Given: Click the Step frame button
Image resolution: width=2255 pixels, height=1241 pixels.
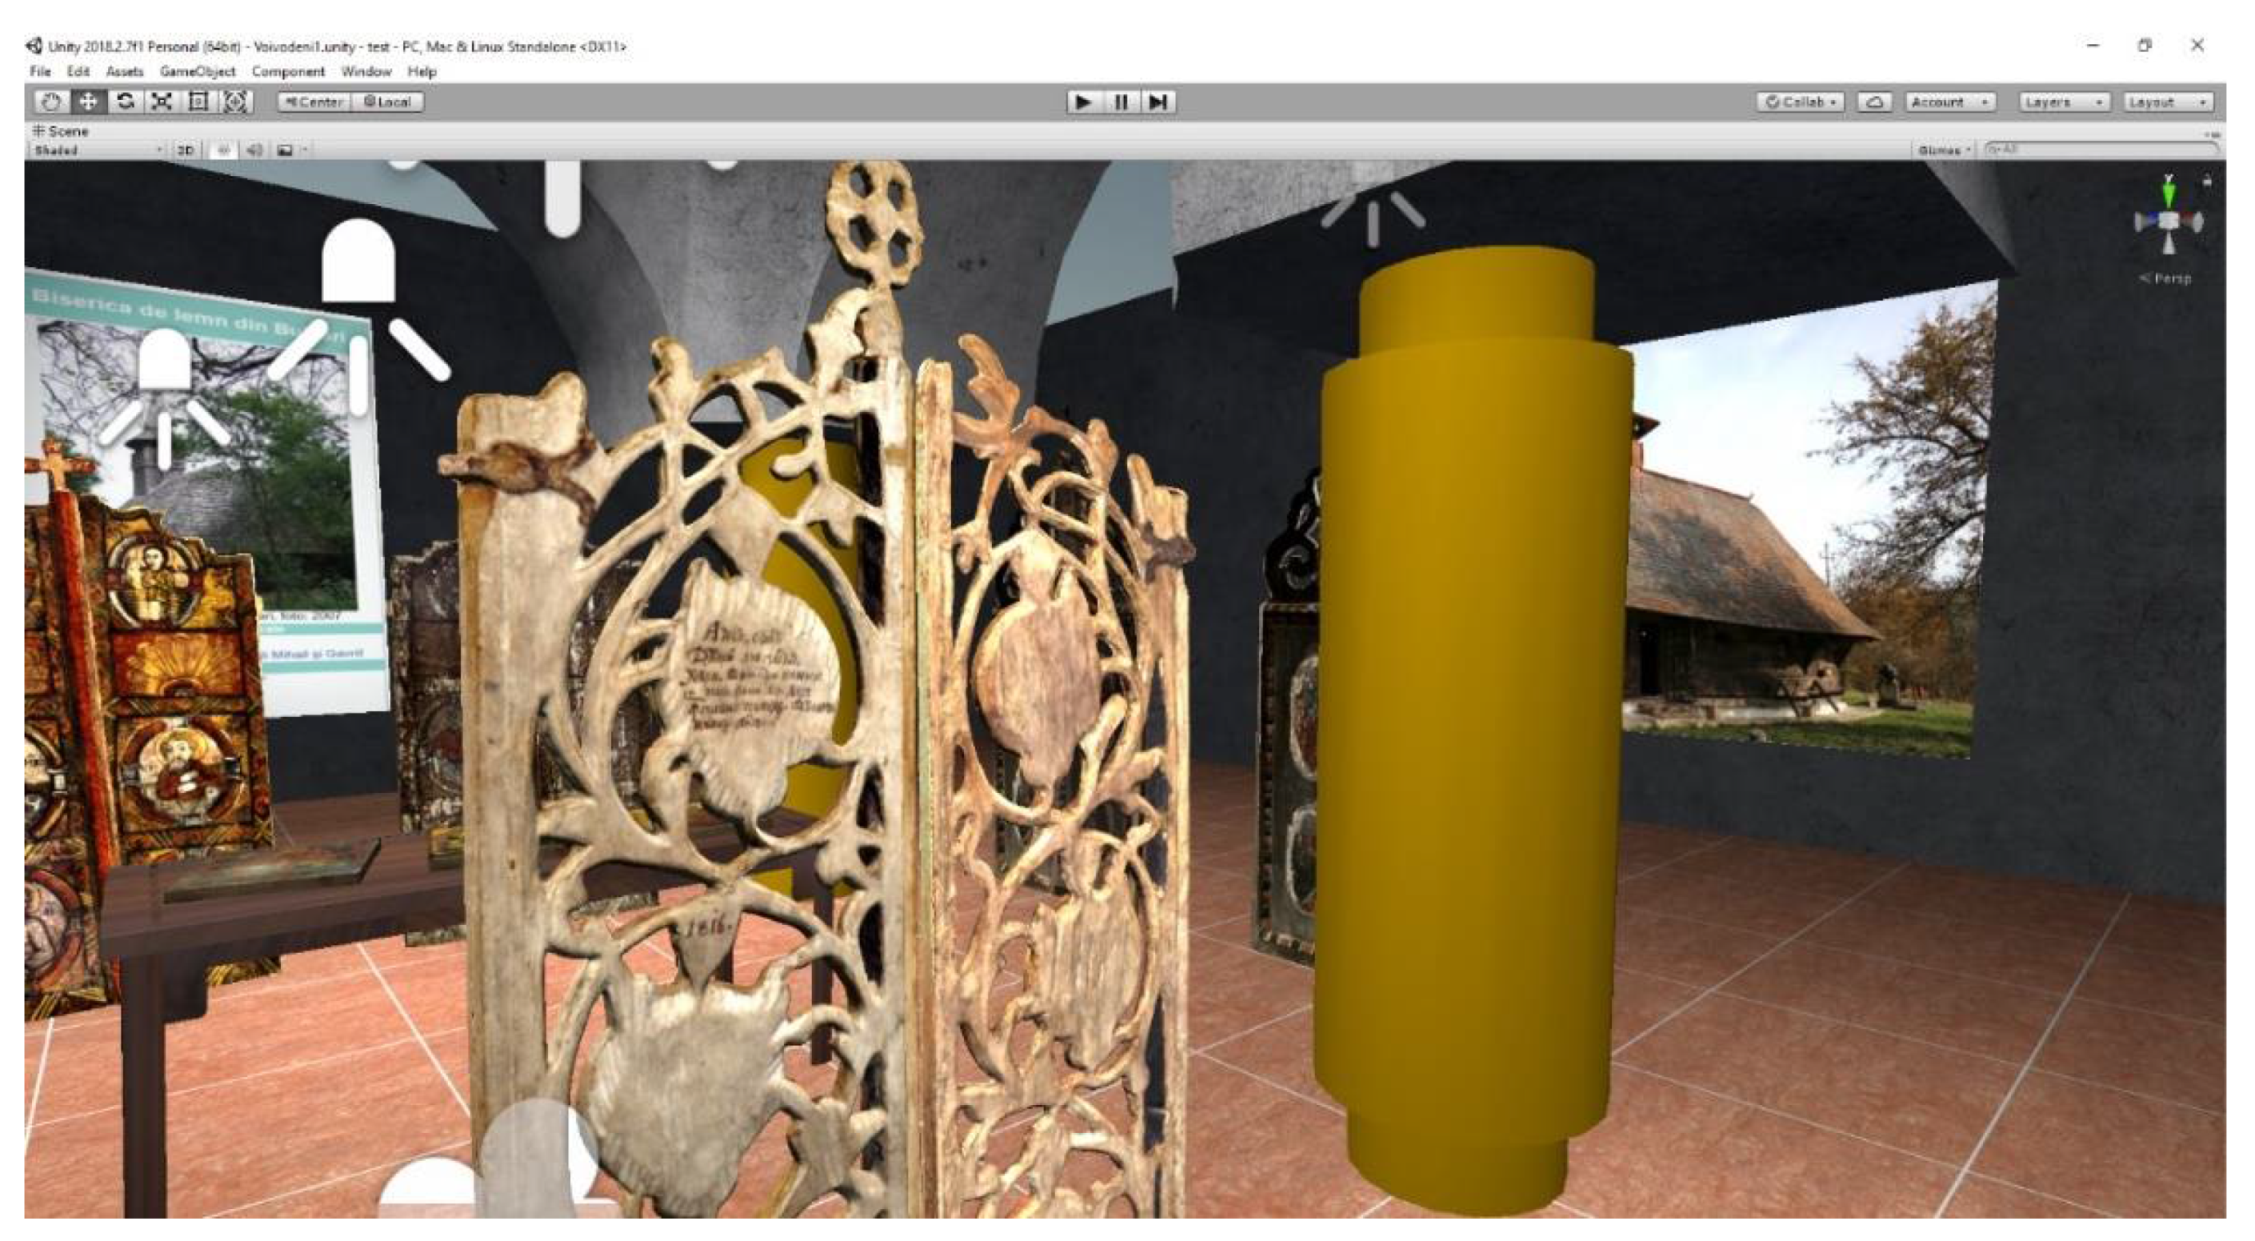Looking at the screenshot, I should (x=1158, y=102).
